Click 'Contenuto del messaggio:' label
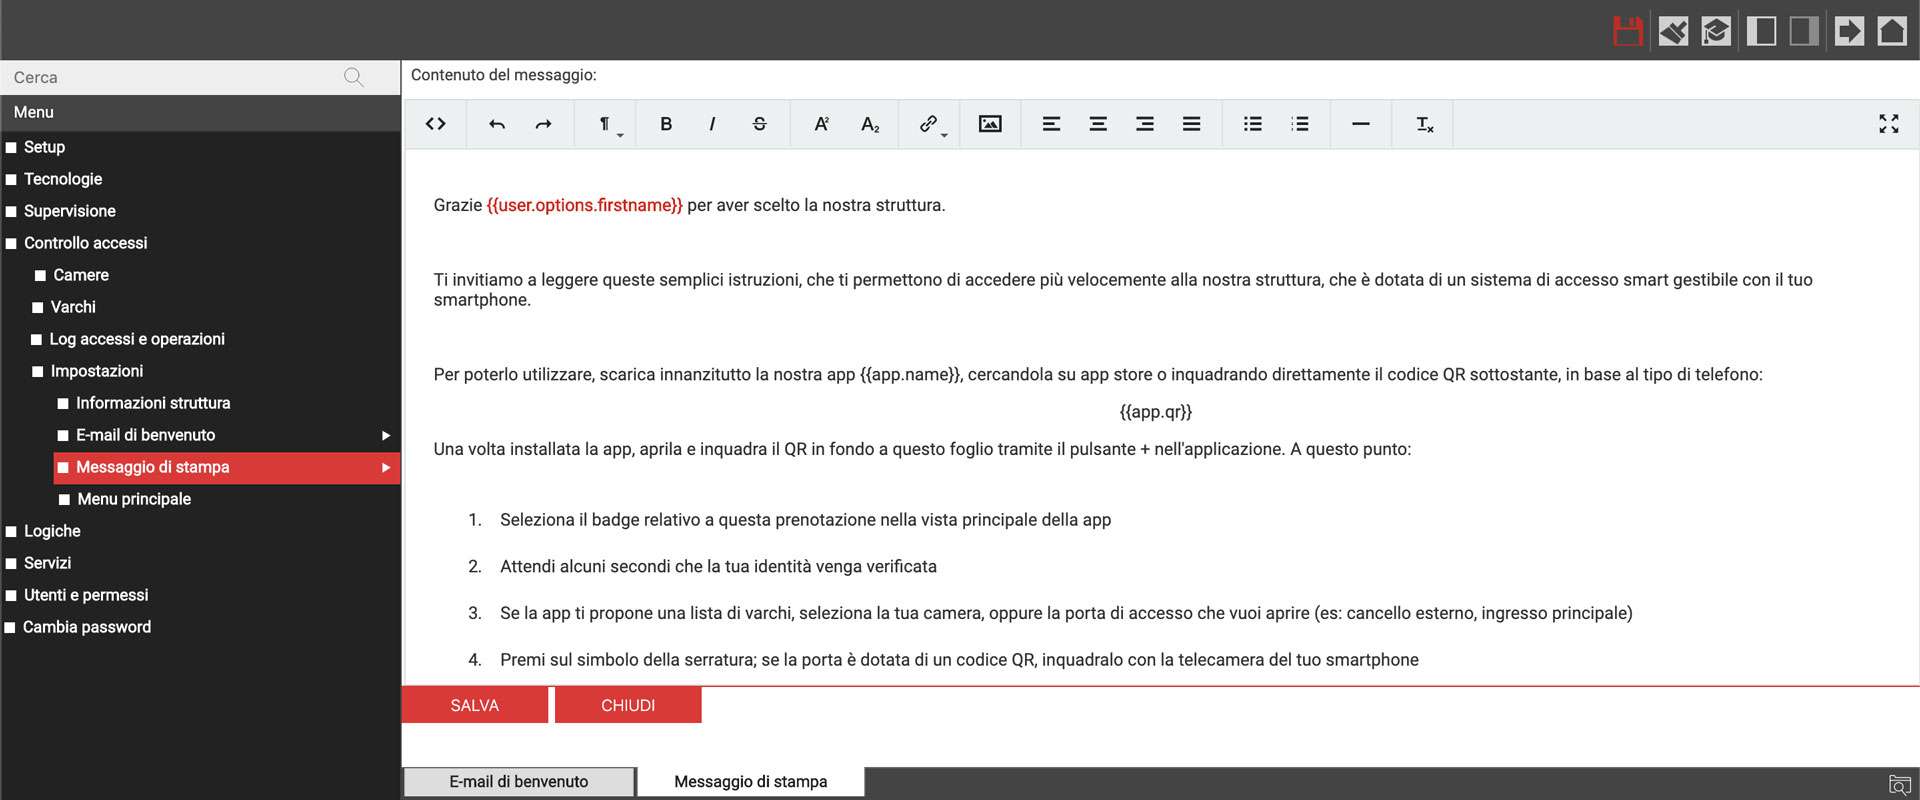The height and width of the screenshot is (800, 1920). click(503, 75)
